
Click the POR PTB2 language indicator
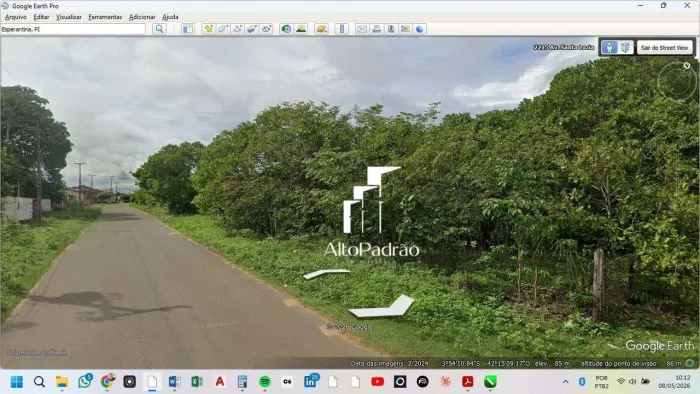[x=601, y=382]
